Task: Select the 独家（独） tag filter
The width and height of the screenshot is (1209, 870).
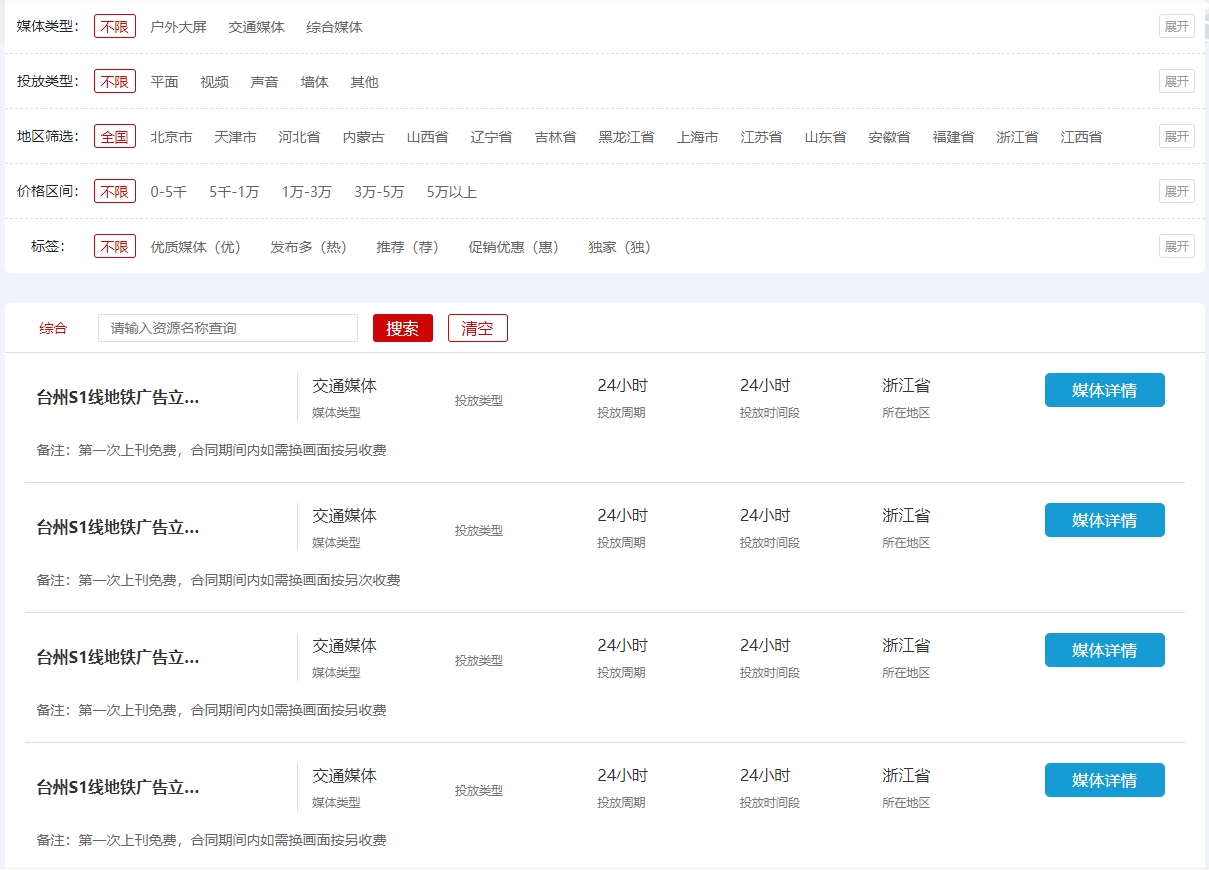Action: (x=619, y=247)
